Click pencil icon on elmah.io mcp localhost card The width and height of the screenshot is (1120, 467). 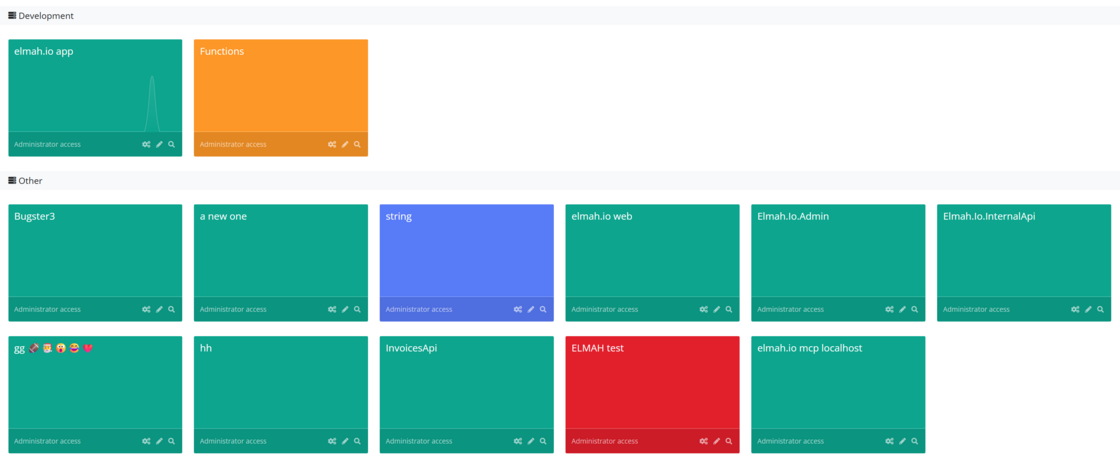(x=902, y=441)
